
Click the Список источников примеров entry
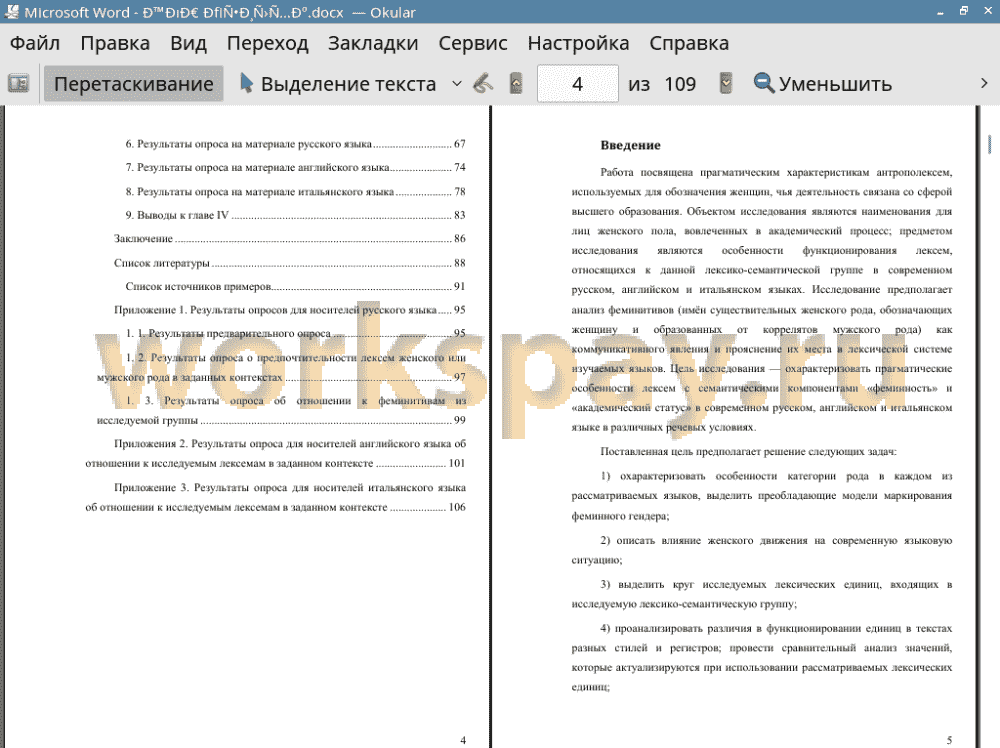click(295, 286)
